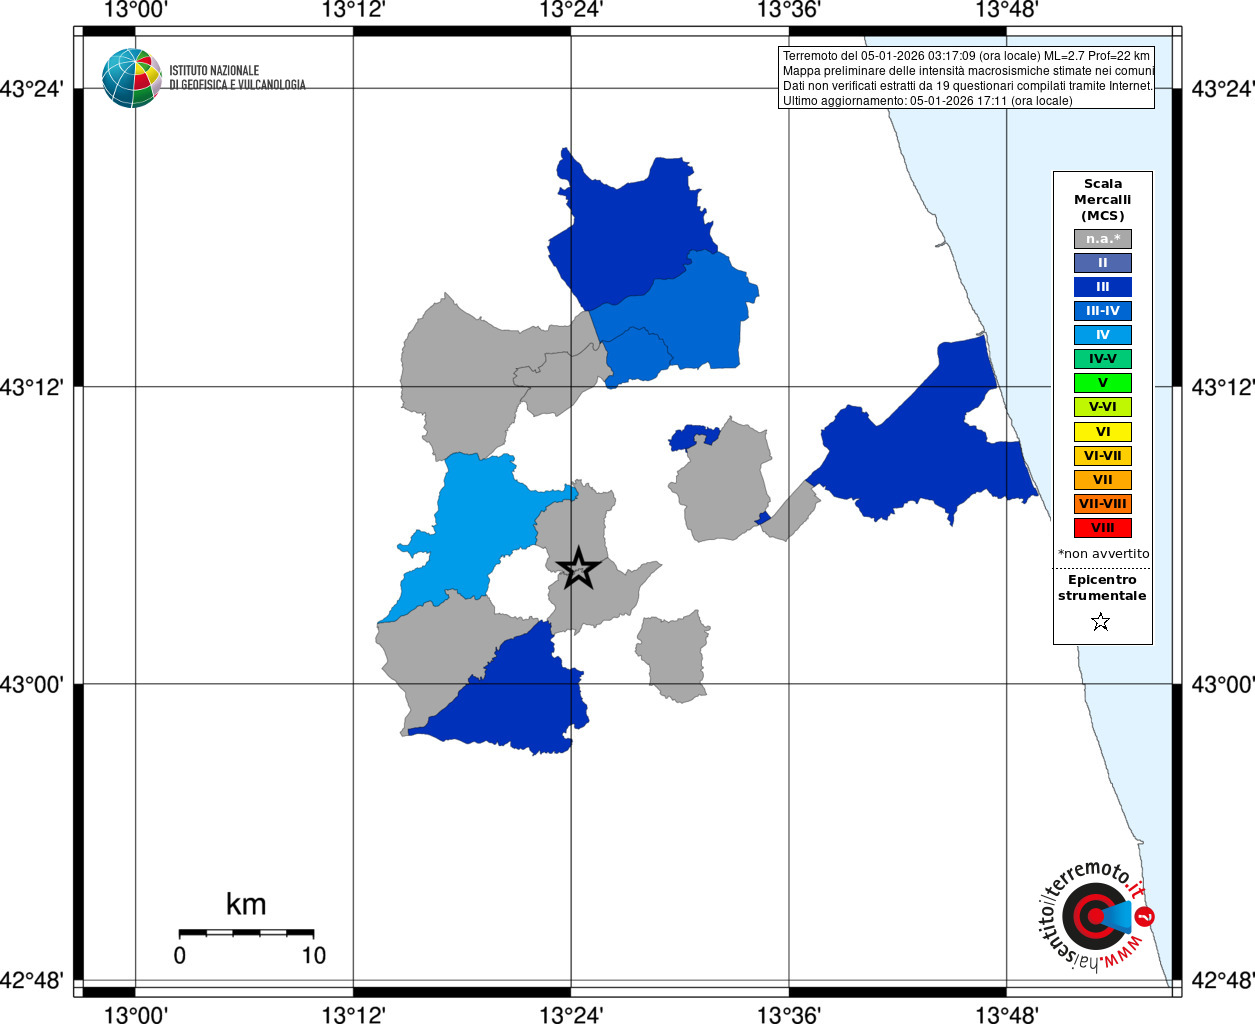Click the 'Istituto Nazionale di Geofisica e Vulcanologia' text
1255x1024 pixels.
click(237, 78)
